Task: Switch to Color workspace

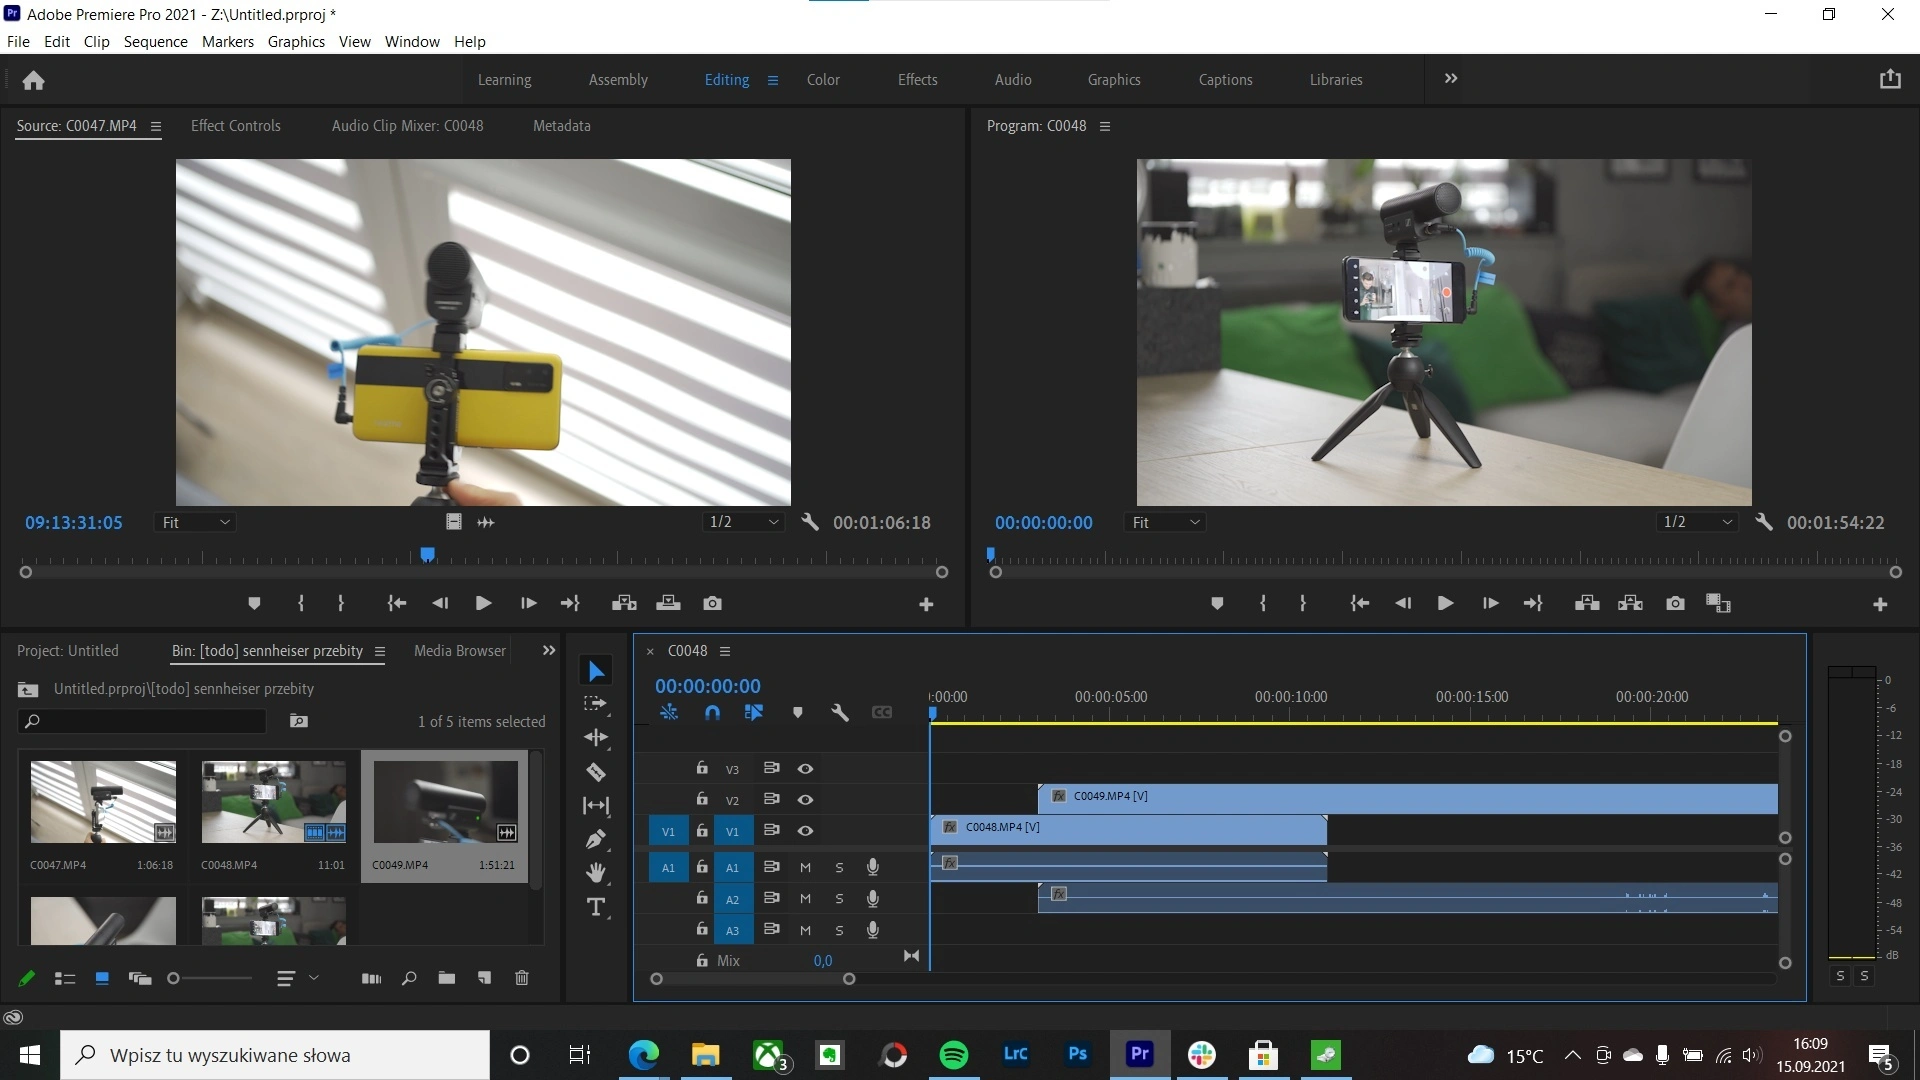Action: click(823, 80)
